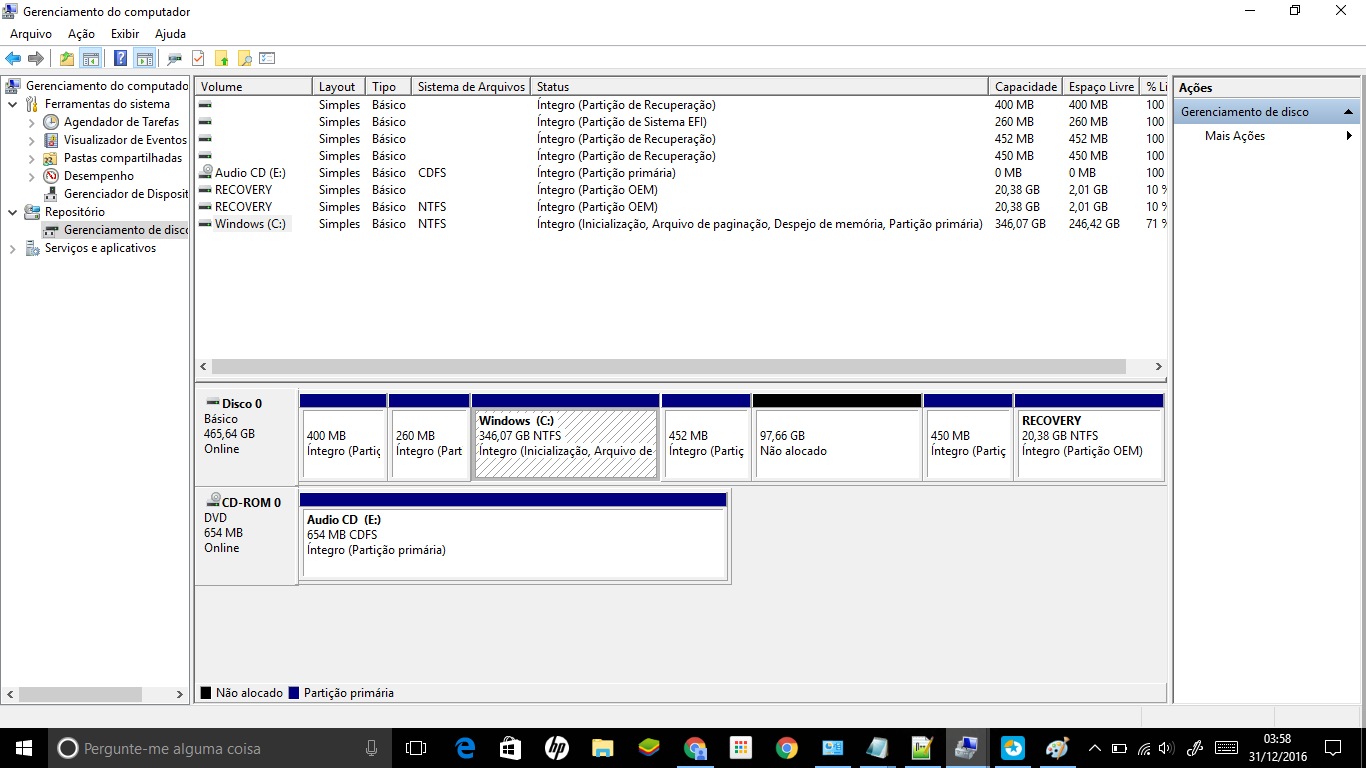The height and width of the screenshot is (768, 1366).
Task: Open the Arquivo menu
Action: [31, 34]
